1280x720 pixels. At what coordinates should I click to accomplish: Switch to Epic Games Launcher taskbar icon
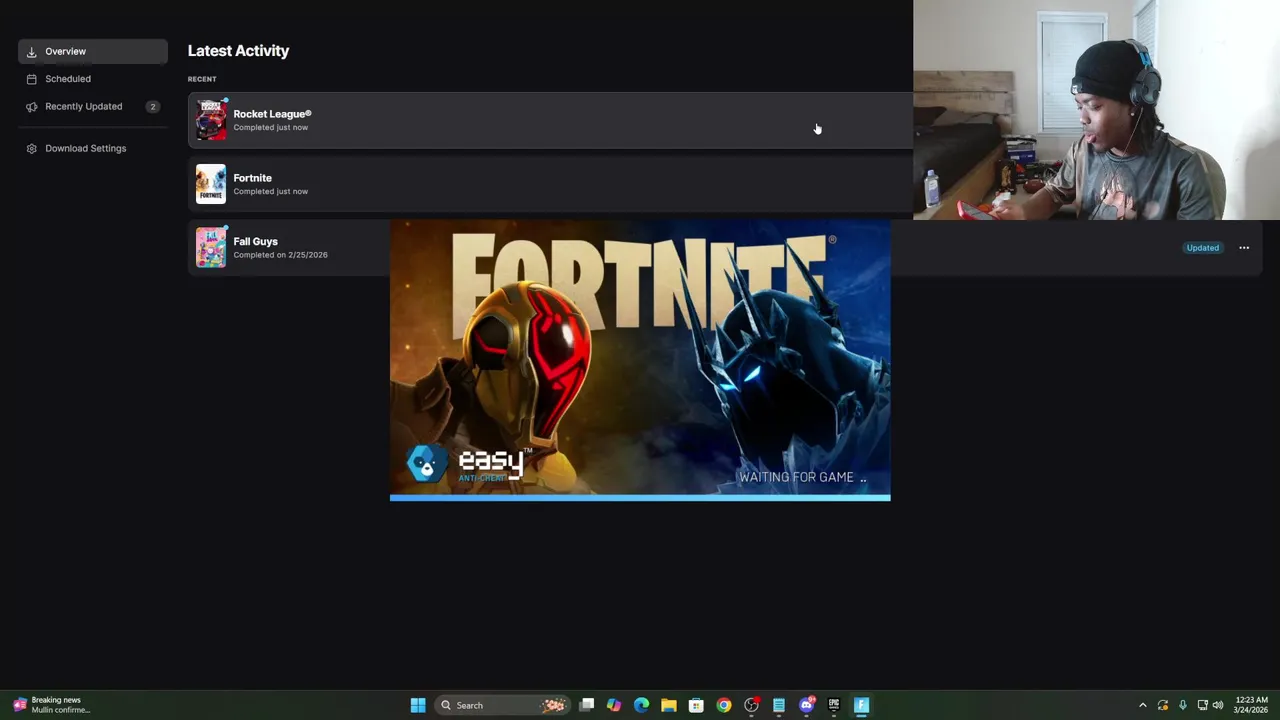tap(834, 705)
